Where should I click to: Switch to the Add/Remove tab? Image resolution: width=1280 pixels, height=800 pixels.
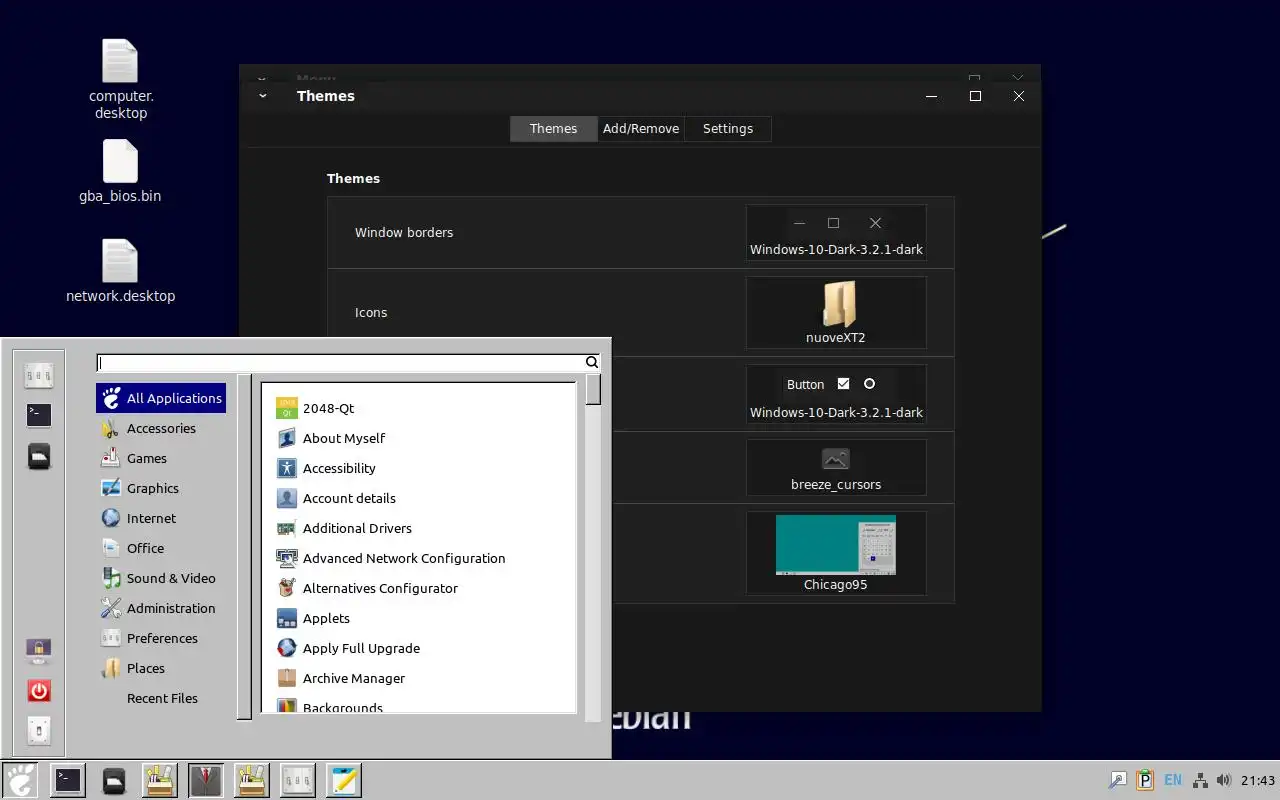coord(641,128)
